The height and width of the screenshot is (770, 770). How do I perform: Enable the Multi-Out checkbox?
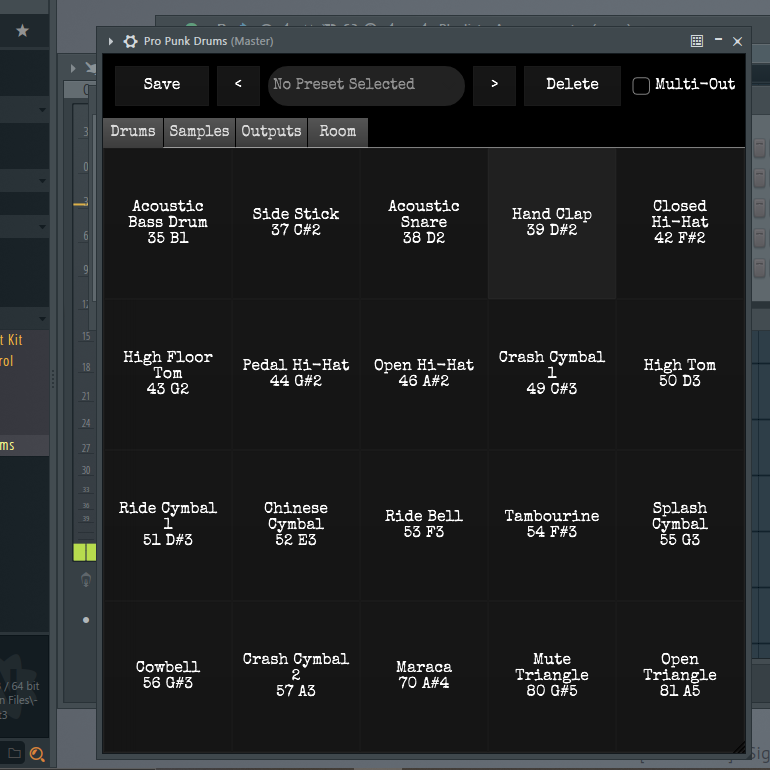641,86
